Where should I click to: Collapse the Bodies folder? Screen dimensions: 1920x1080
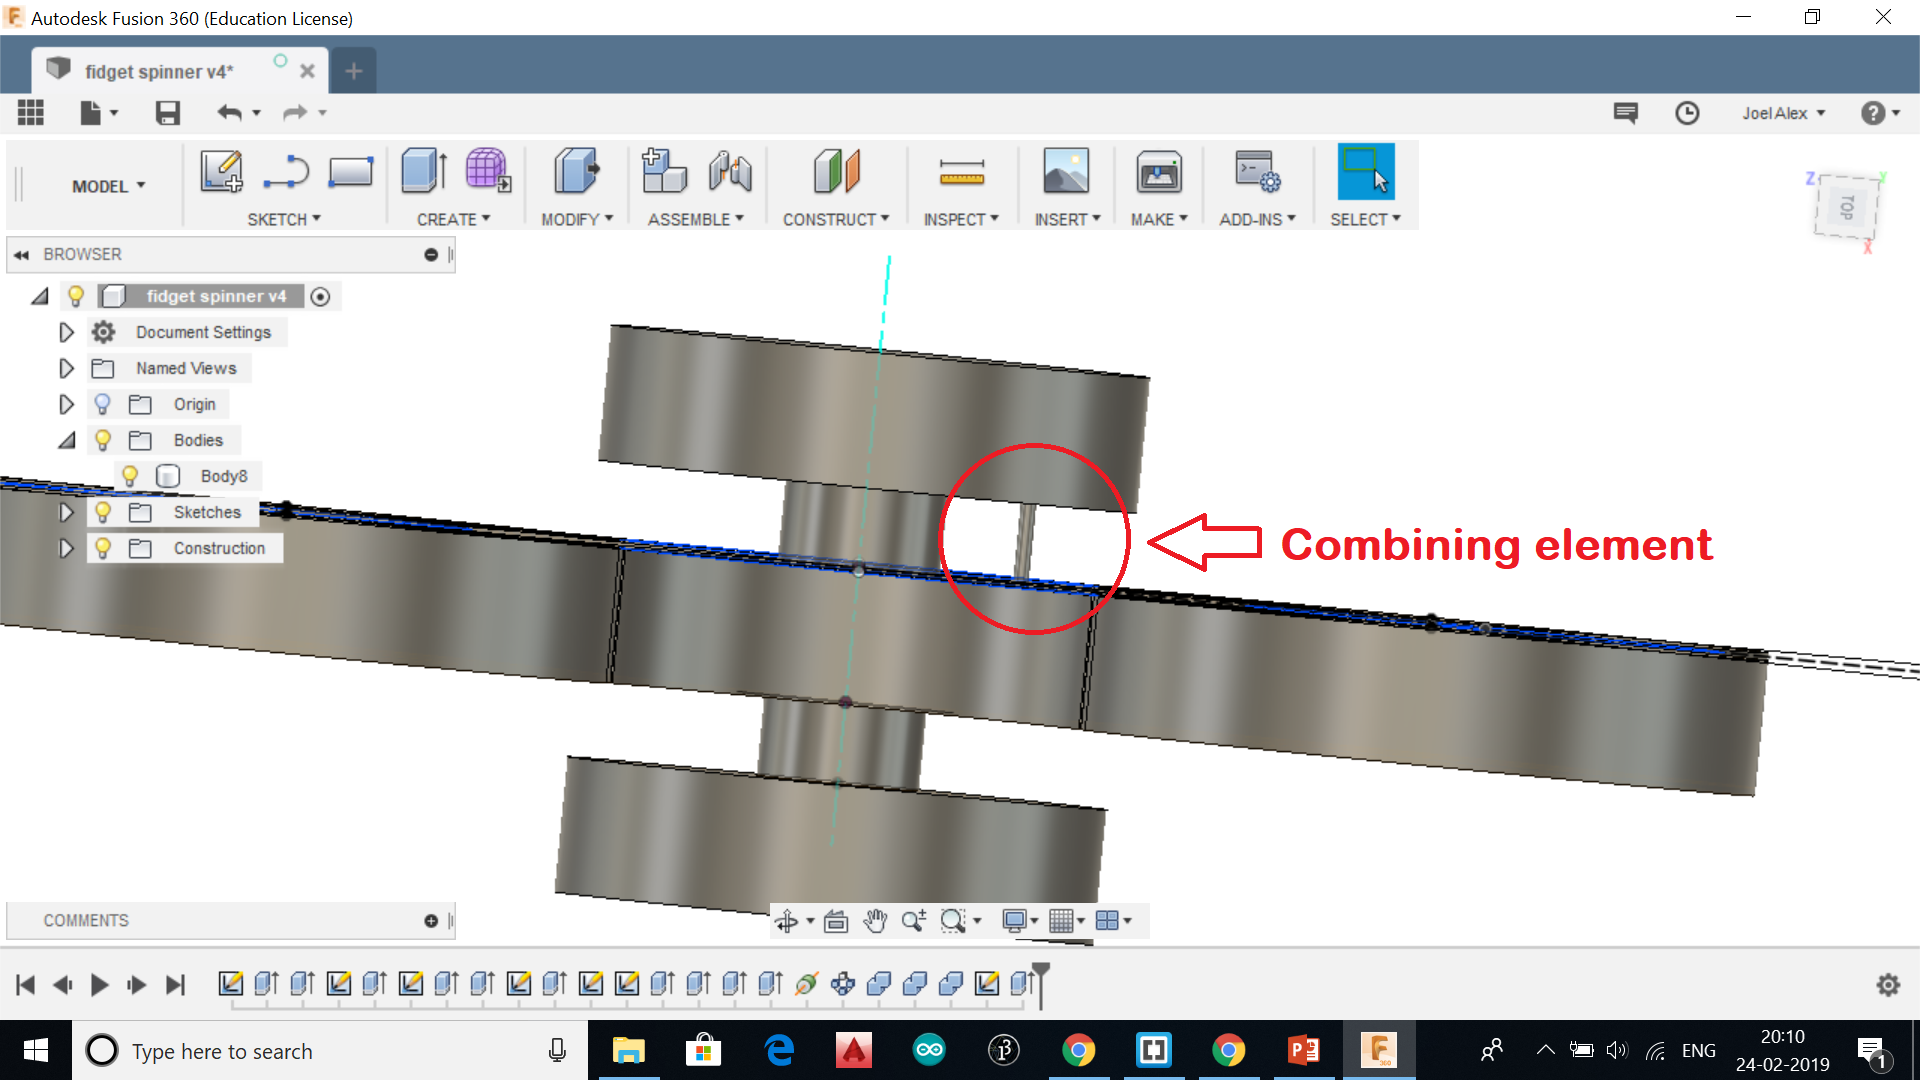66,440
